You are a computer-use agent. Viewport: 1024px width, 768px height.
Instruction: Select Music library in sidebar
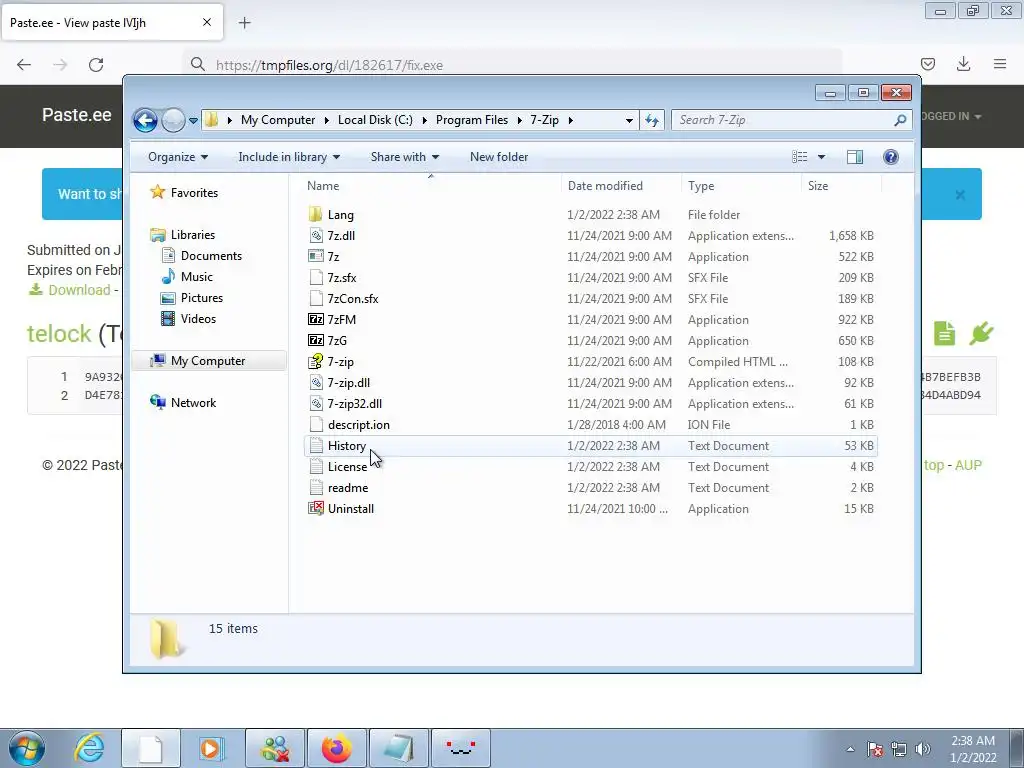click(197, 277)
